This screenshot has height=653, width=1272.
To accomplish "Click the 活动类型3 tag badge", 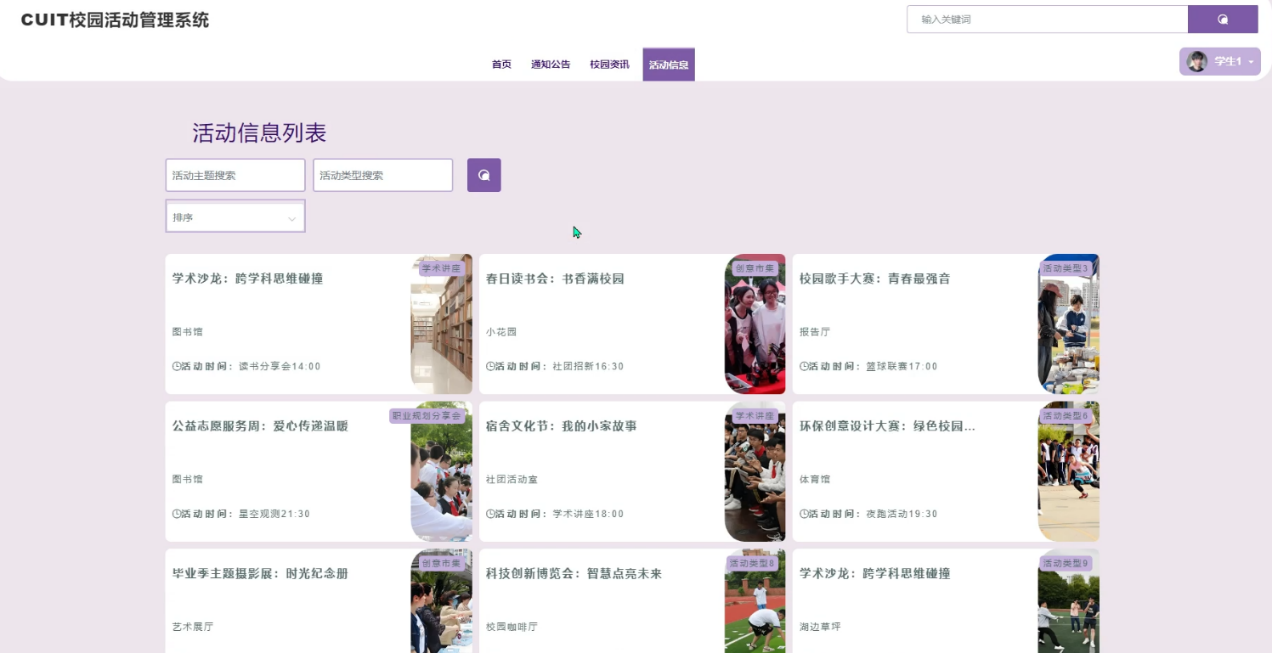I will coord(1066,268).
